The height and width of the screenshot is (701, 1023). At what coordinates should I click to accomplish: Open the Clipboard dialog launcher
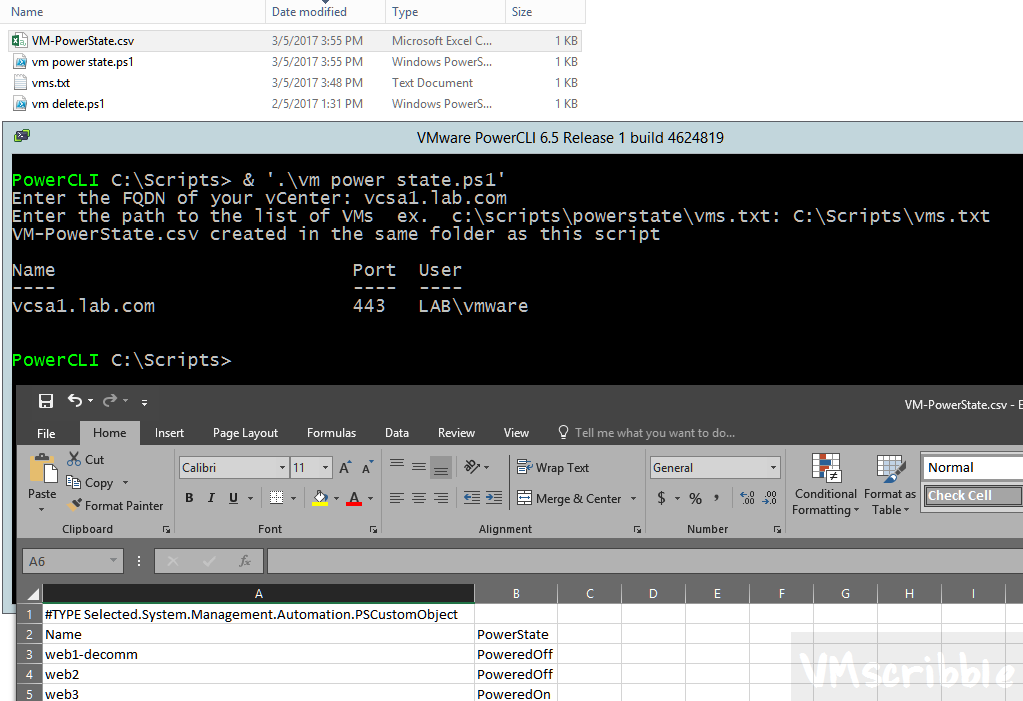coord(166,529)
